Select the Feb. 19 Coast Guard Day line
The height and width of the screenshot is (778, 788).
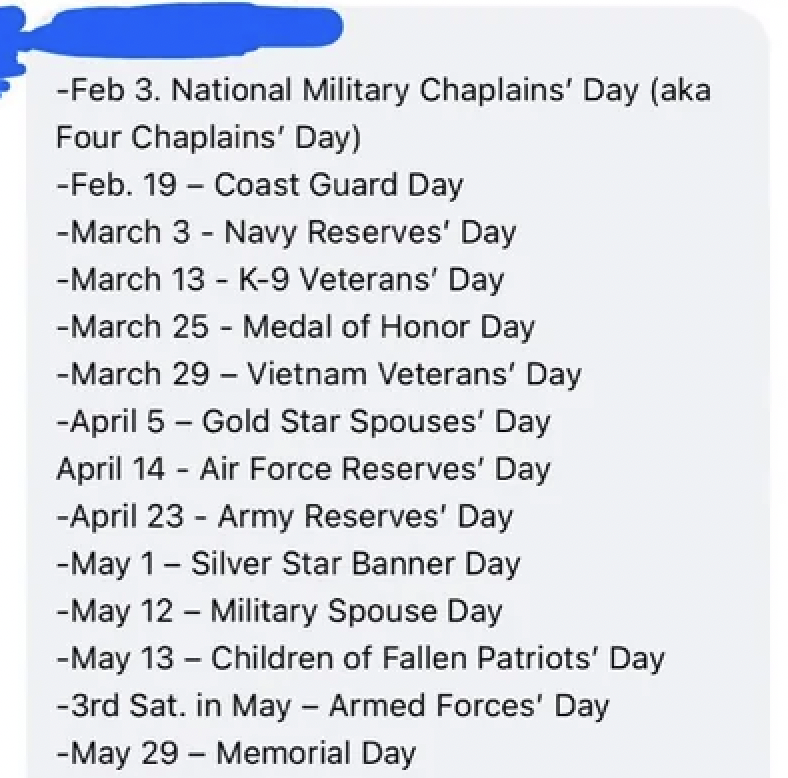click(260, 185)
